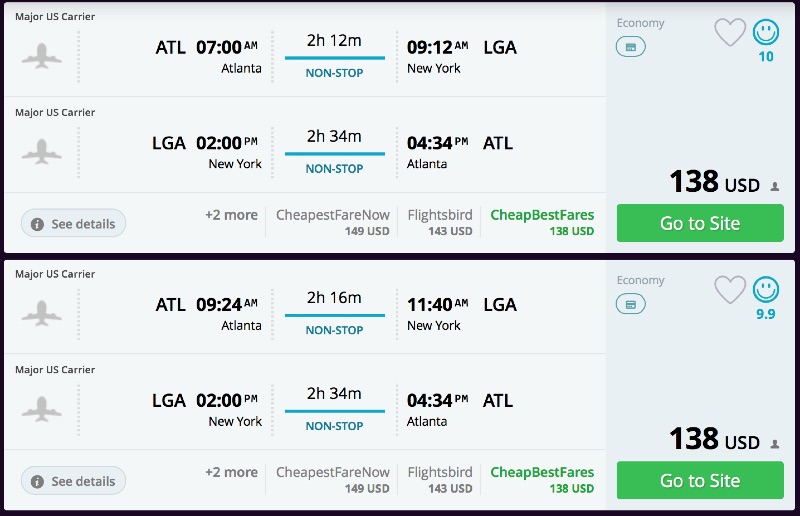This screenshot has width=800, height=516.
Task: Favorite the 07:00 AM flight with heart icon
Action: [x=730, y=33]
